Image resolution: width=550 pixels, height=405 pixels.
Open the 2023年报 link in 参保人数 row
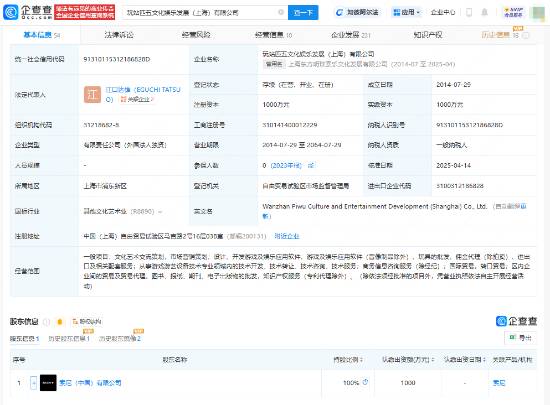tap(286, 166)
